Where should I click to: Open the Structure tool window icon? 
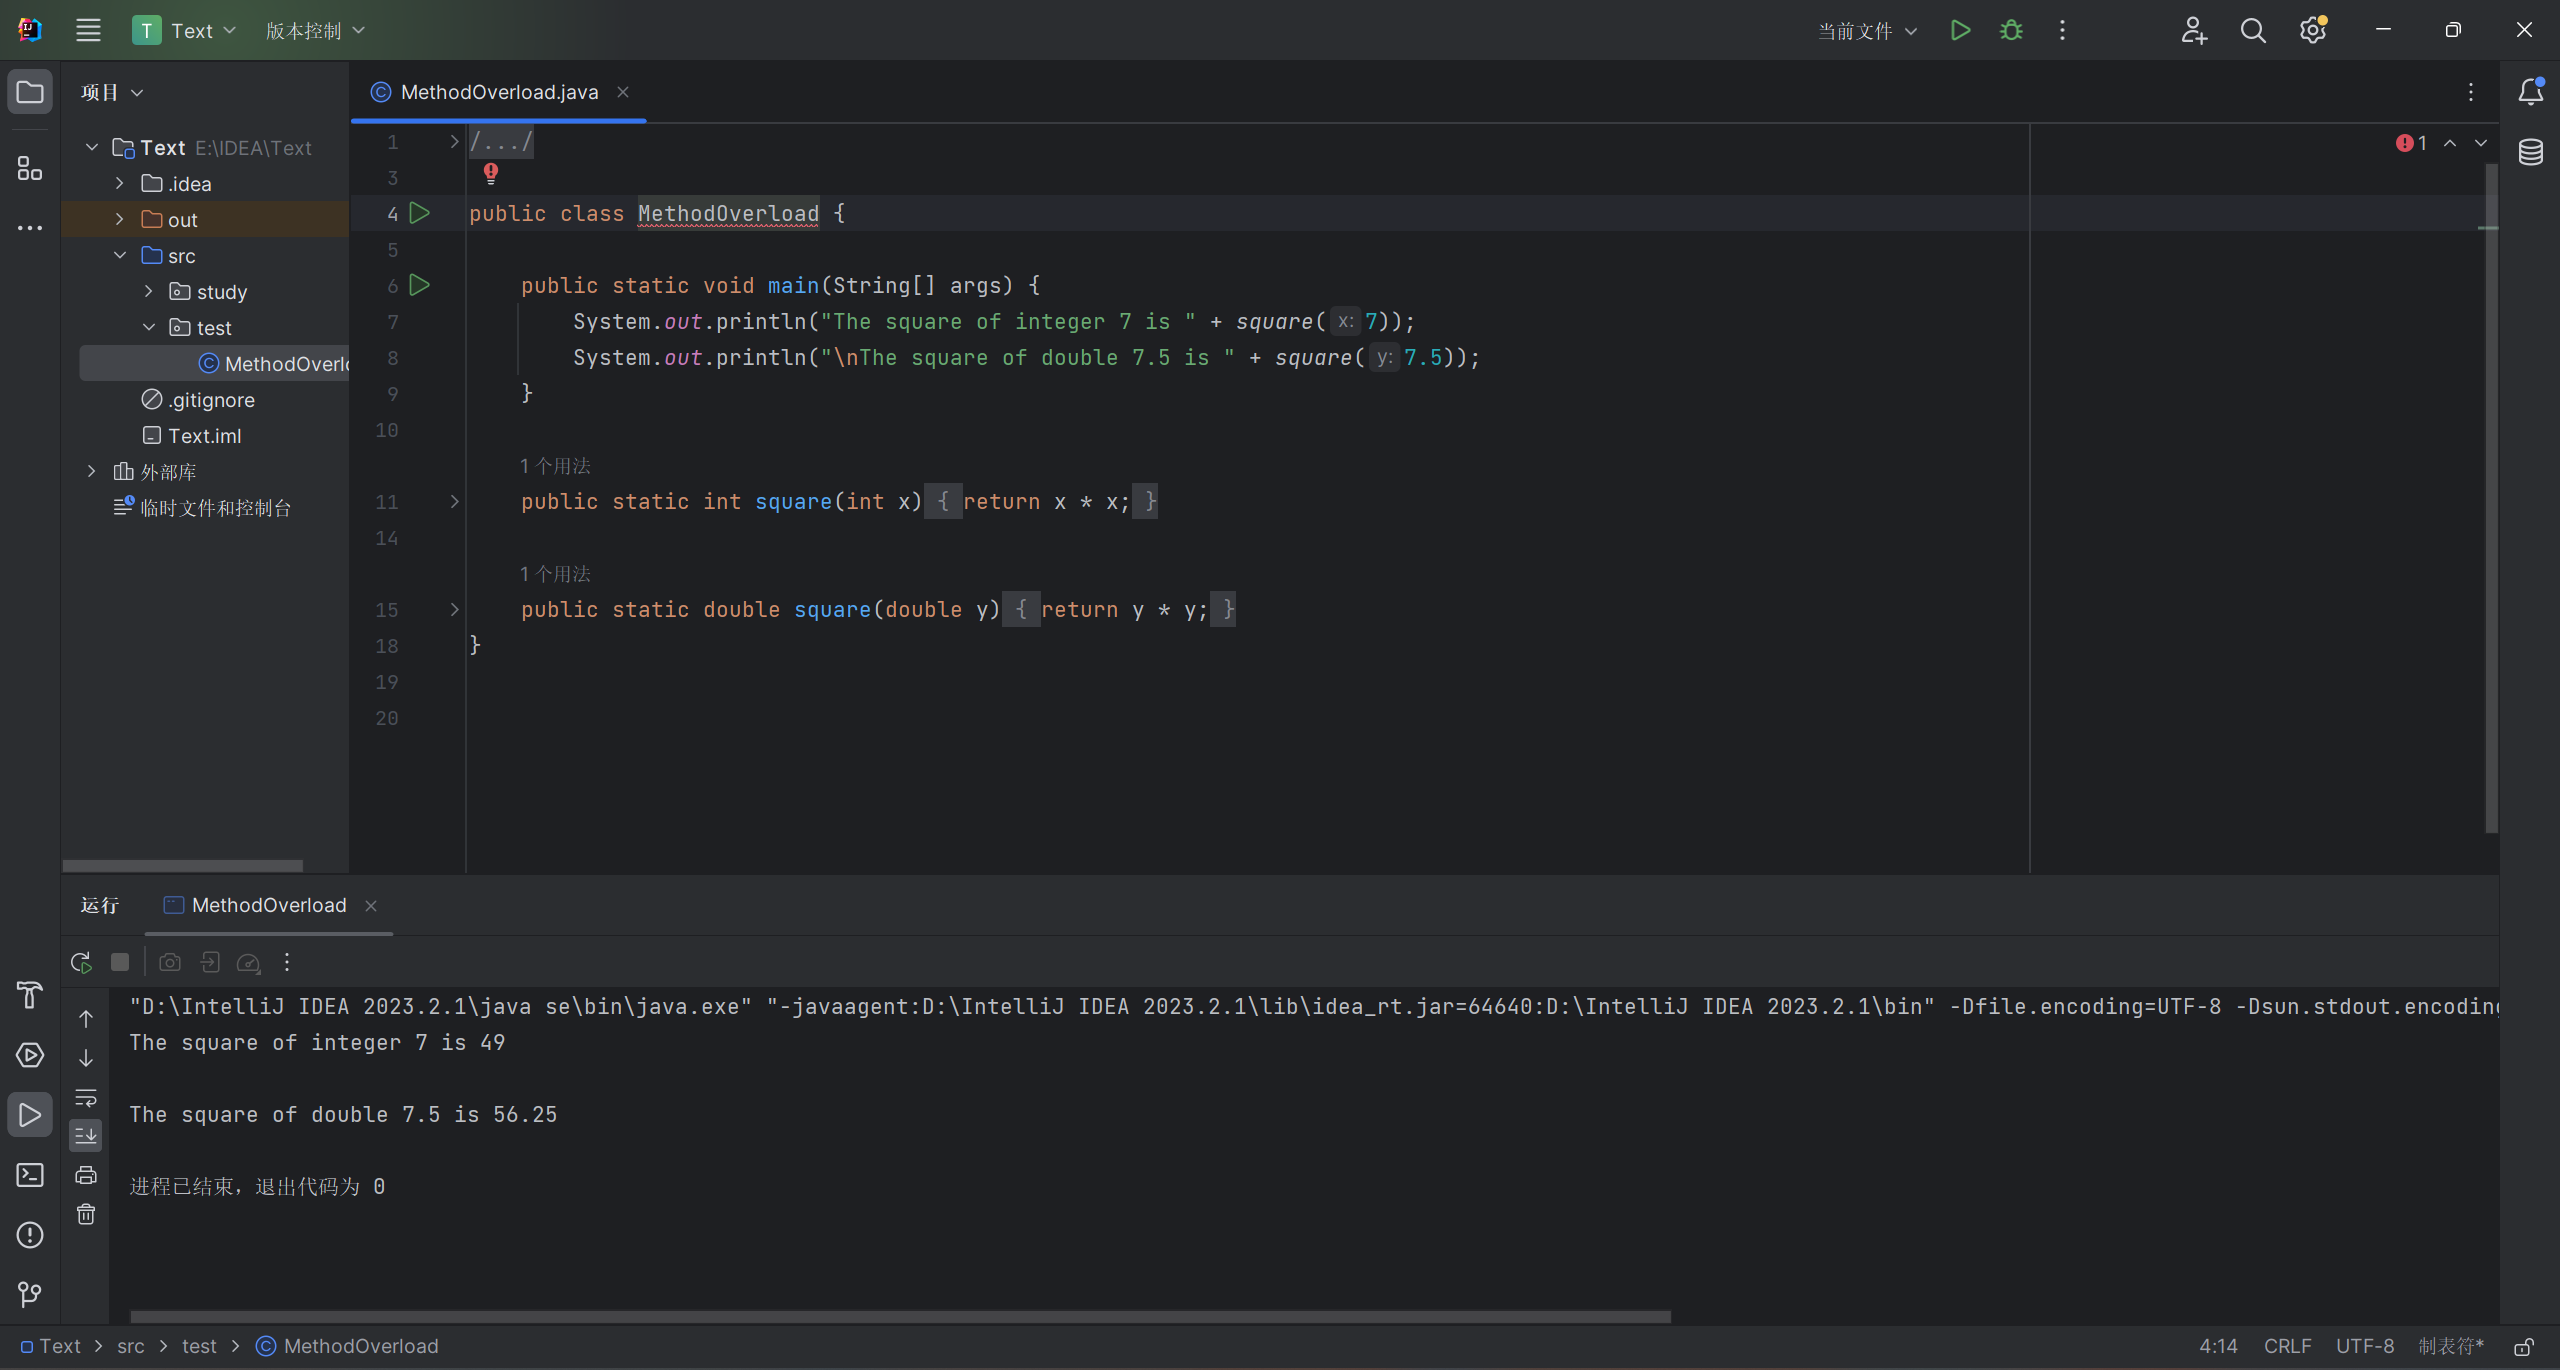pyautogui.click(x=30, y=168)
